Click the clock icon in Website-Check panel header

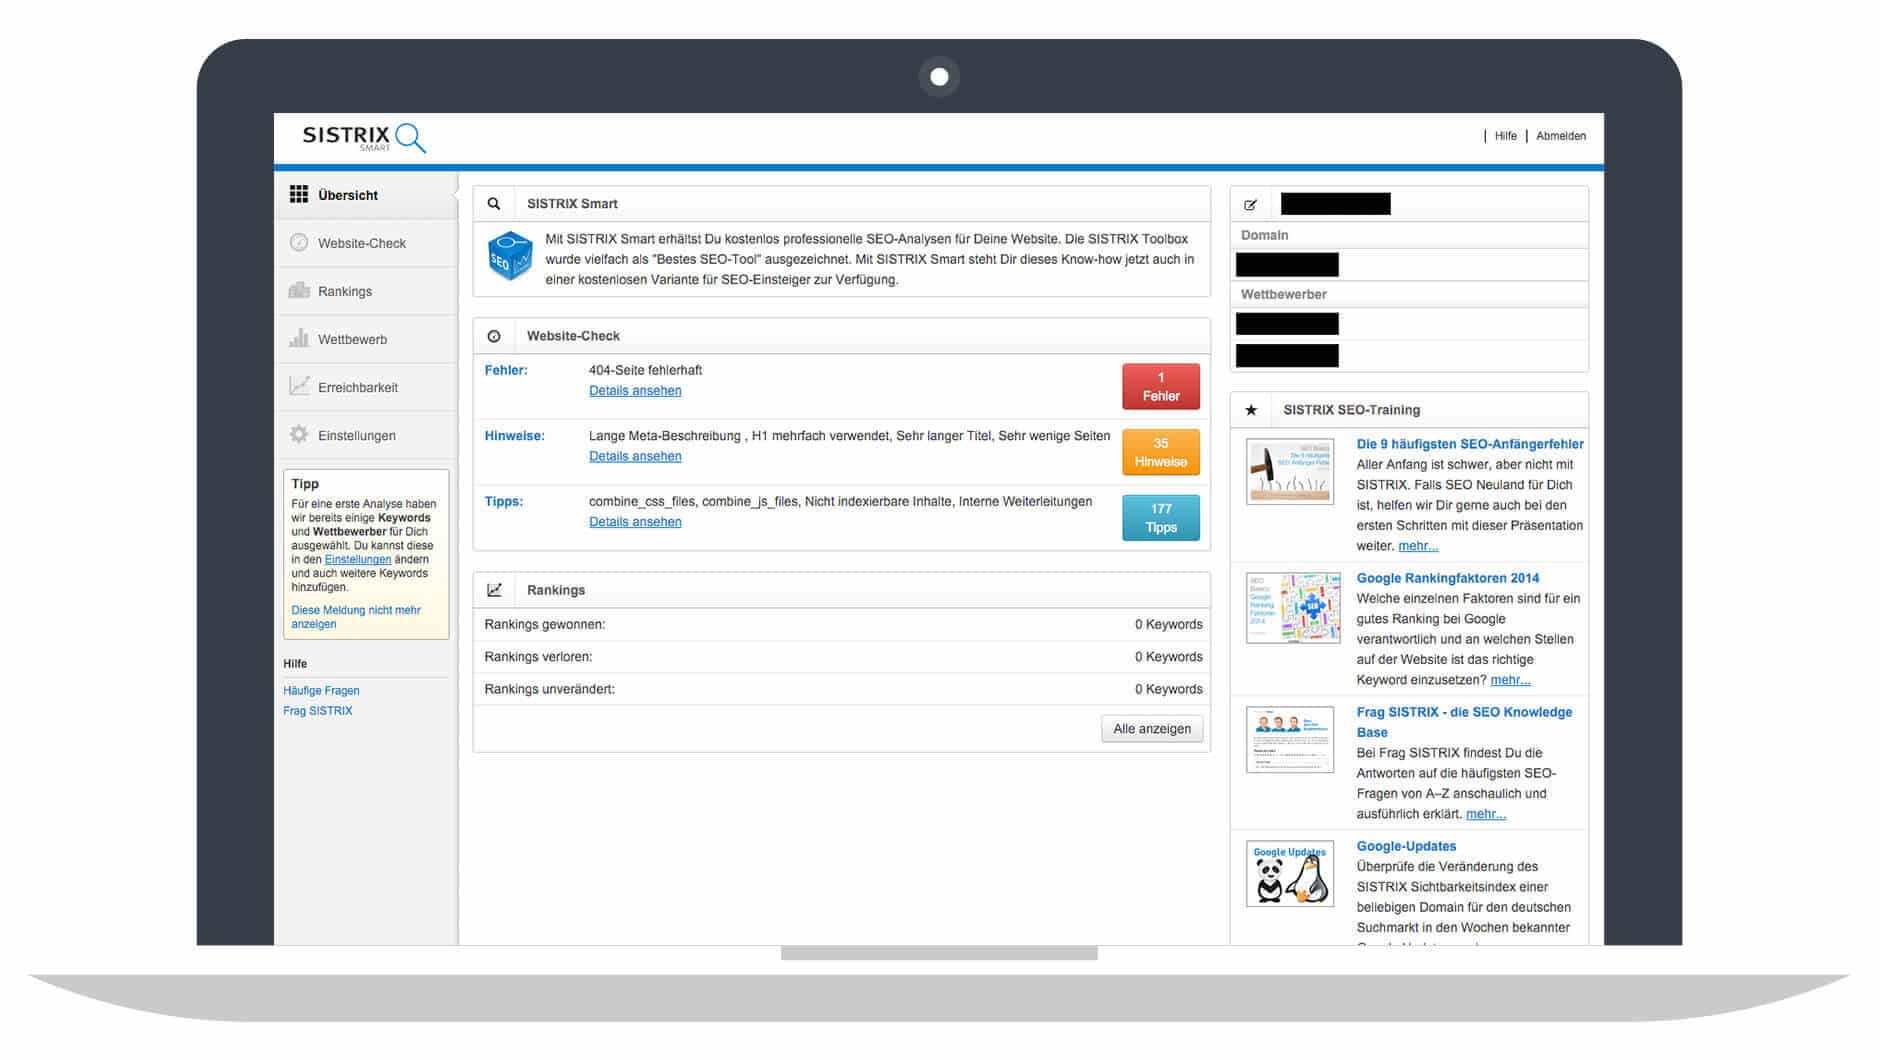tap(494, 336)
